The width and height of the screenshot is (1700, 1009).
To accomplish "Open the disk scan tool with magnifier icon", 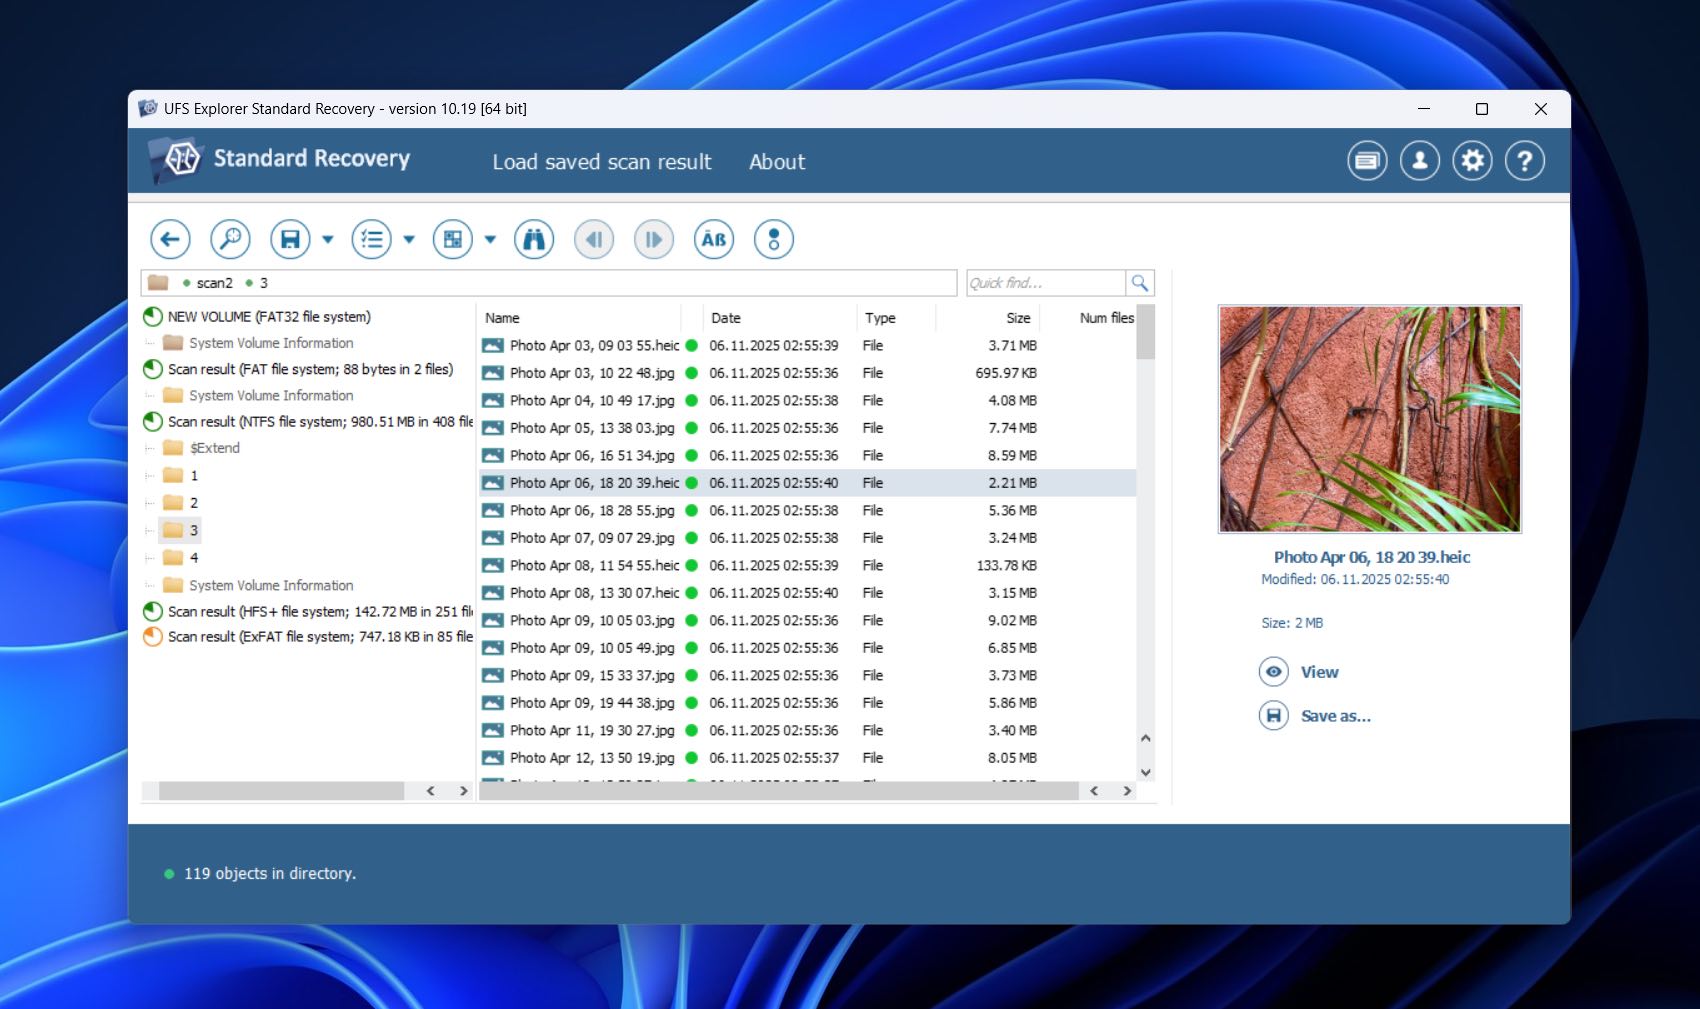I will coord(229,239).
